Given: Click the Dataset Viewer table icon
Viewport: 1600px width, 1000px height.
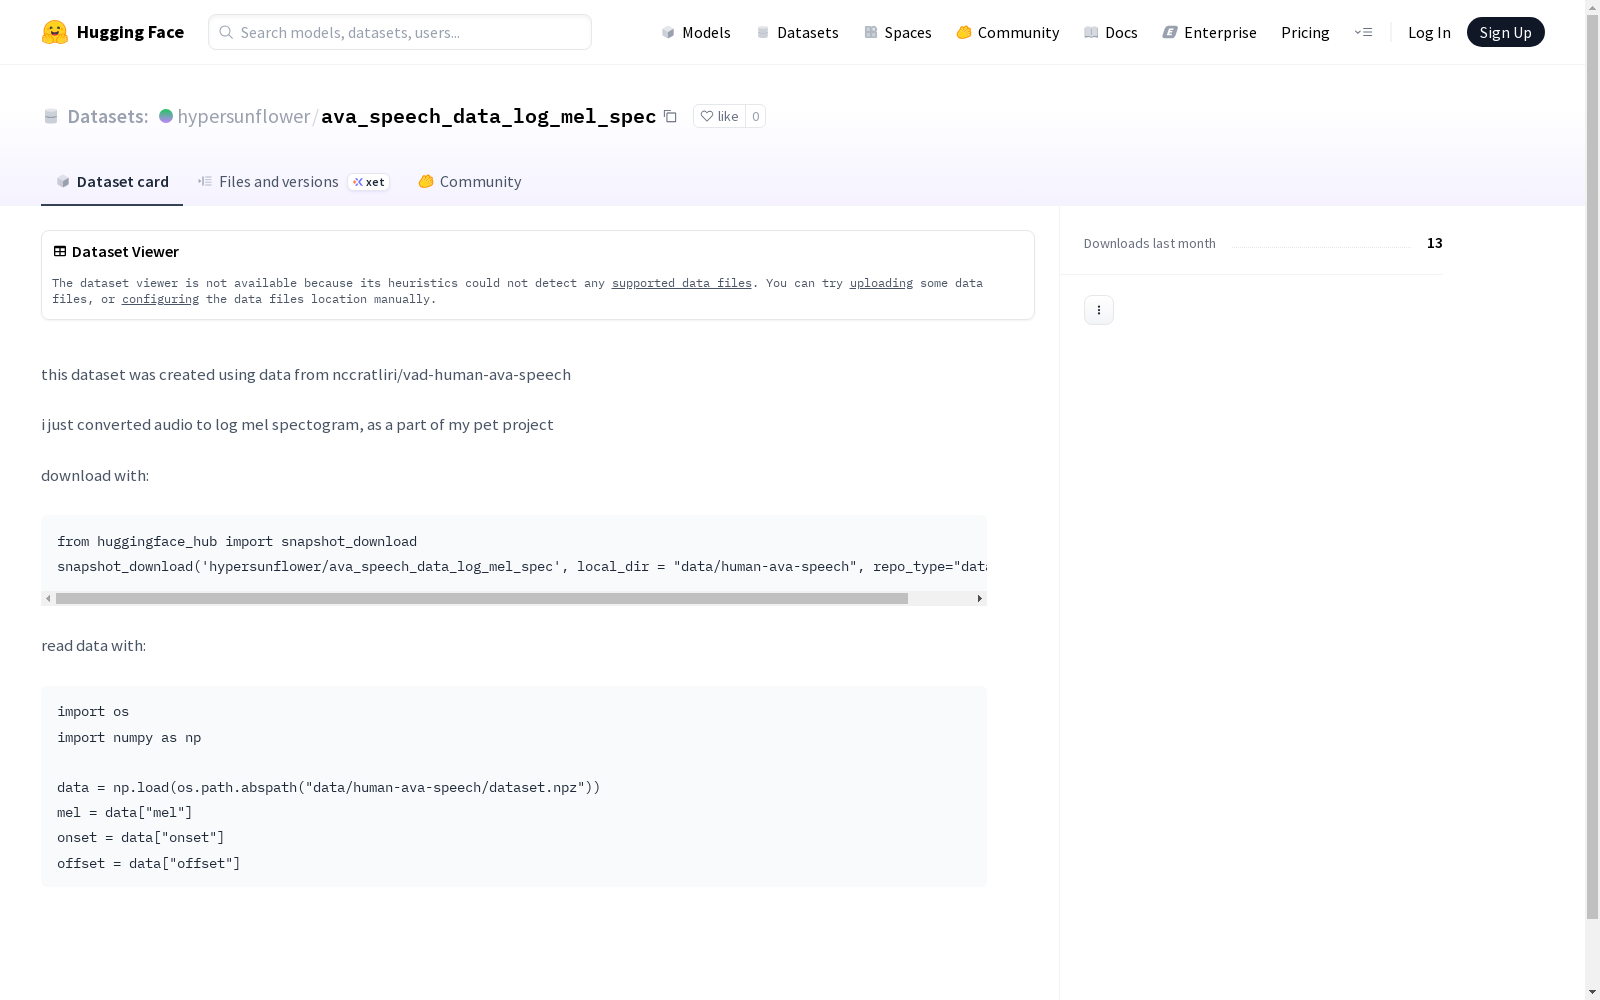Looking at the screenshot, I should point(60,251).
